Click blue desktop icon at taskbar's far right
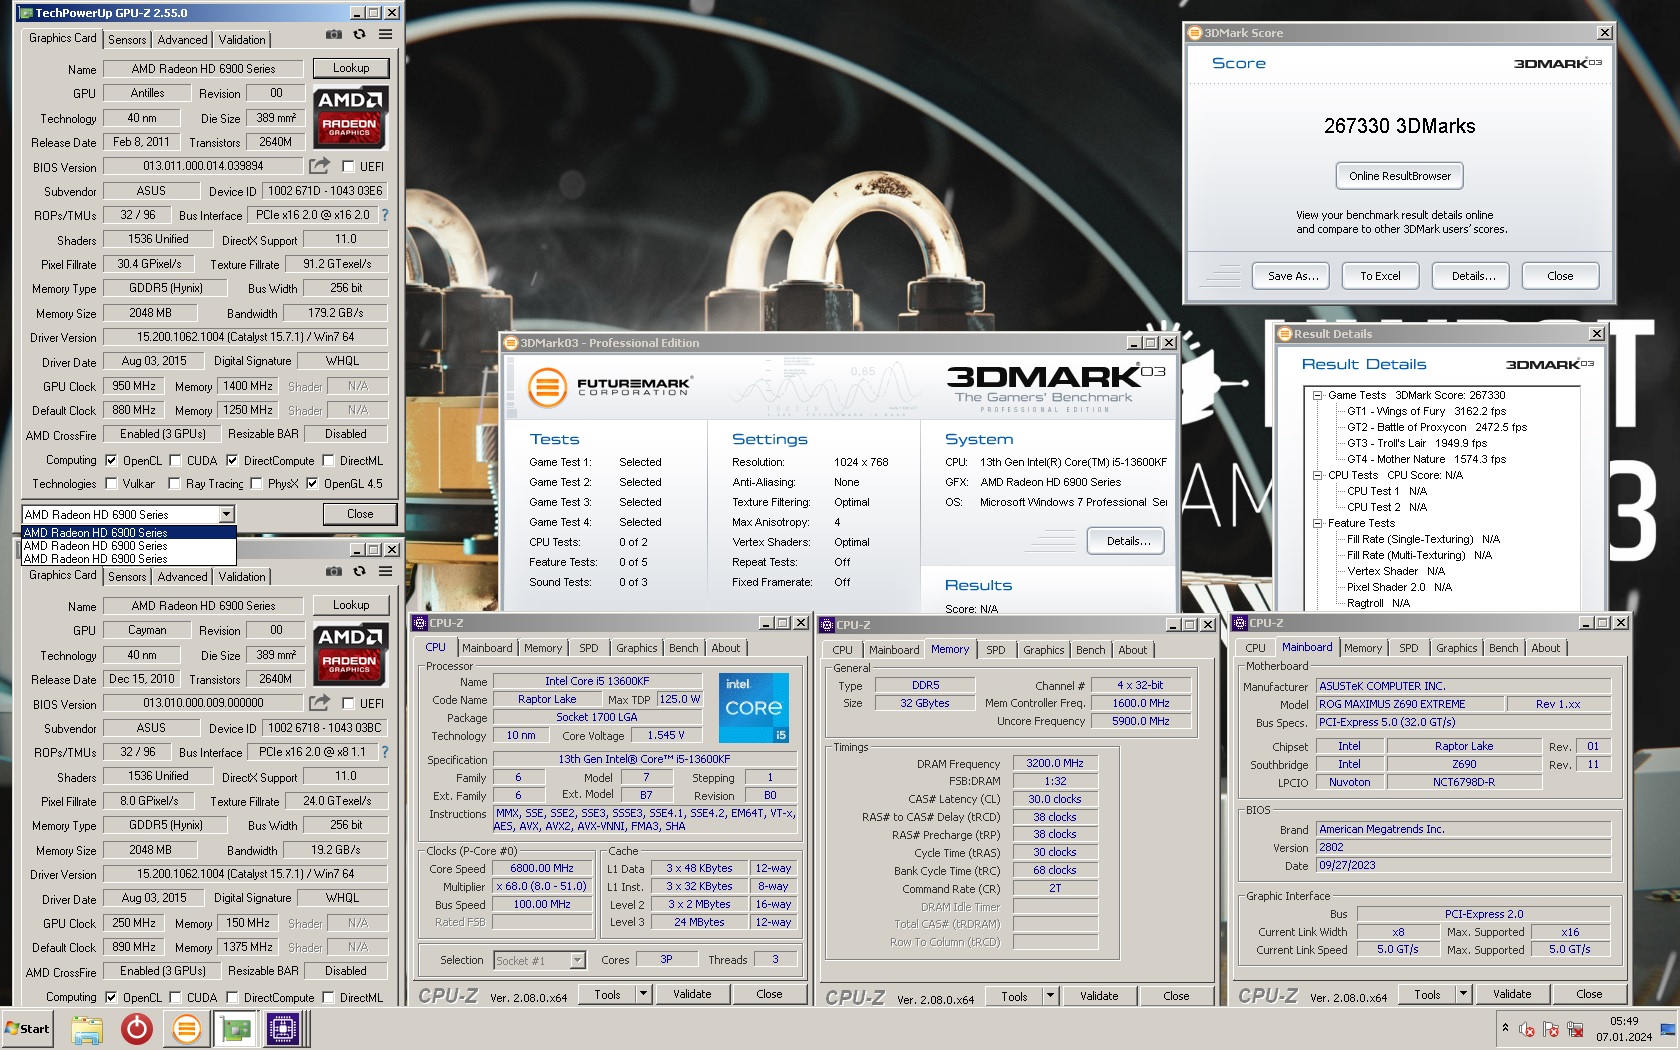This screenshot has height=1050, width=1680. point(1667,1029)
